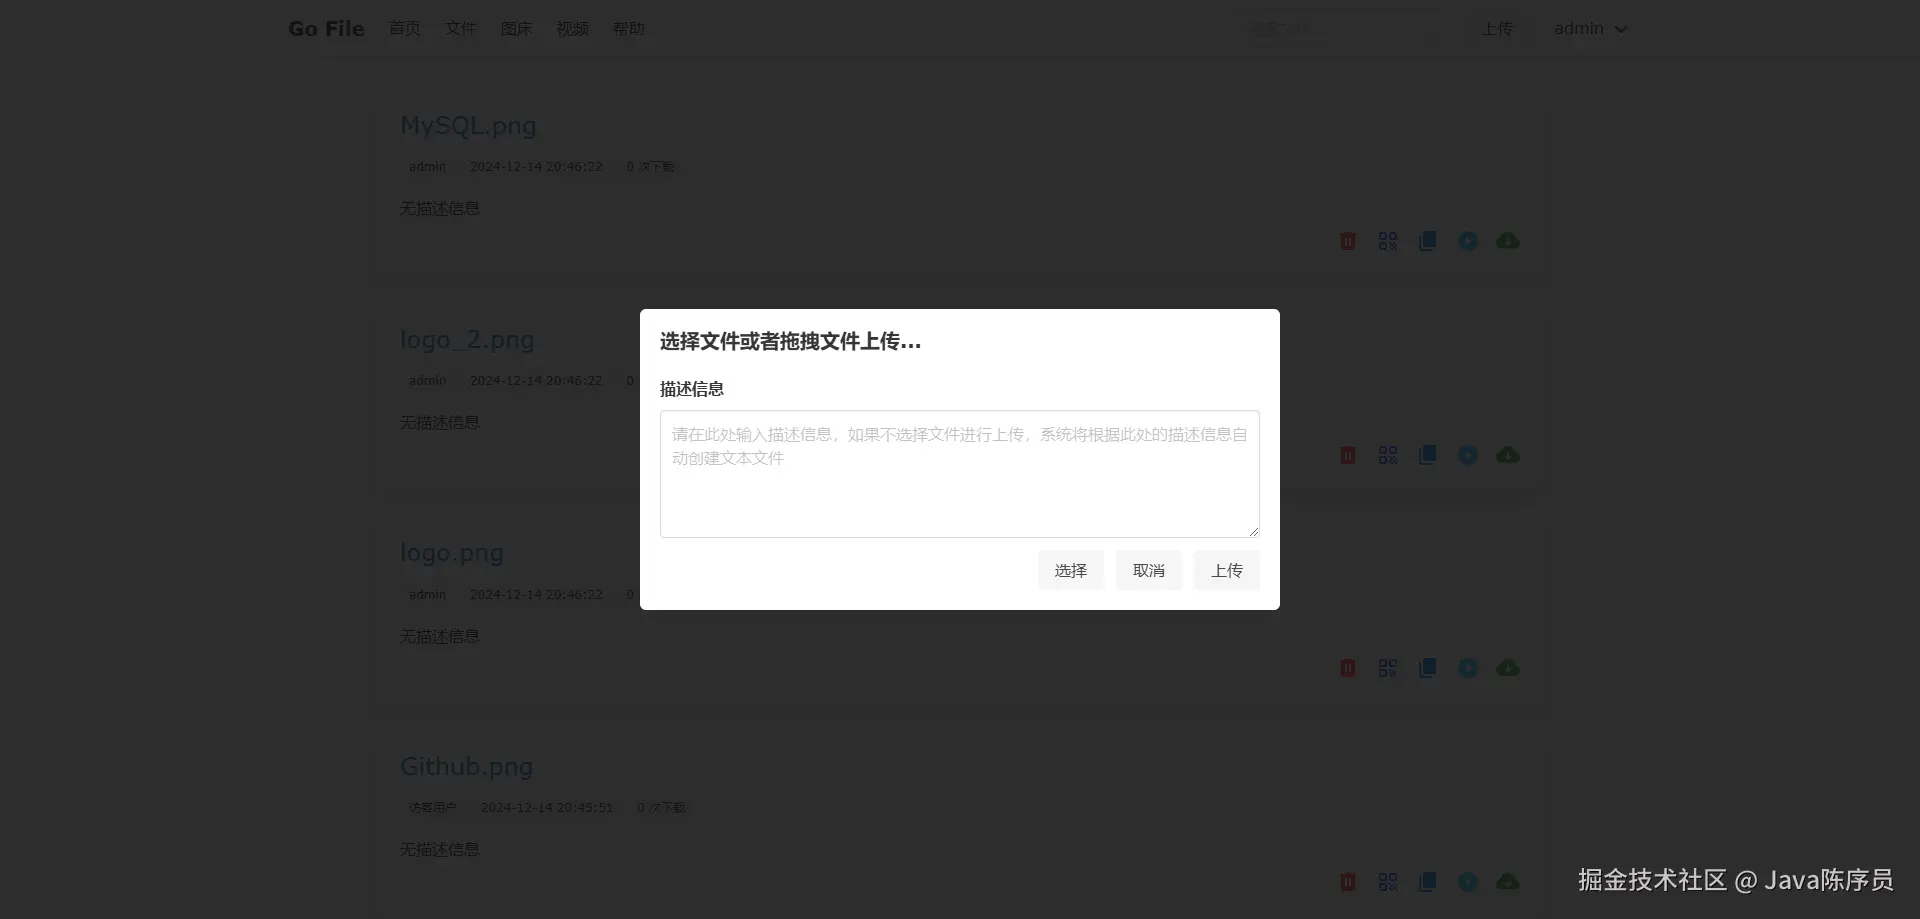Delete logo_2.png using trash icon
The height and width of the screenshot is (919, 1920).
click(1348, 455)
